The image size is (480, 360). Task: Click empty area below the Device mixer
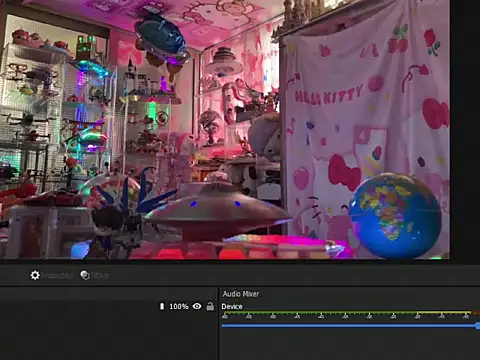click(349, 346)
